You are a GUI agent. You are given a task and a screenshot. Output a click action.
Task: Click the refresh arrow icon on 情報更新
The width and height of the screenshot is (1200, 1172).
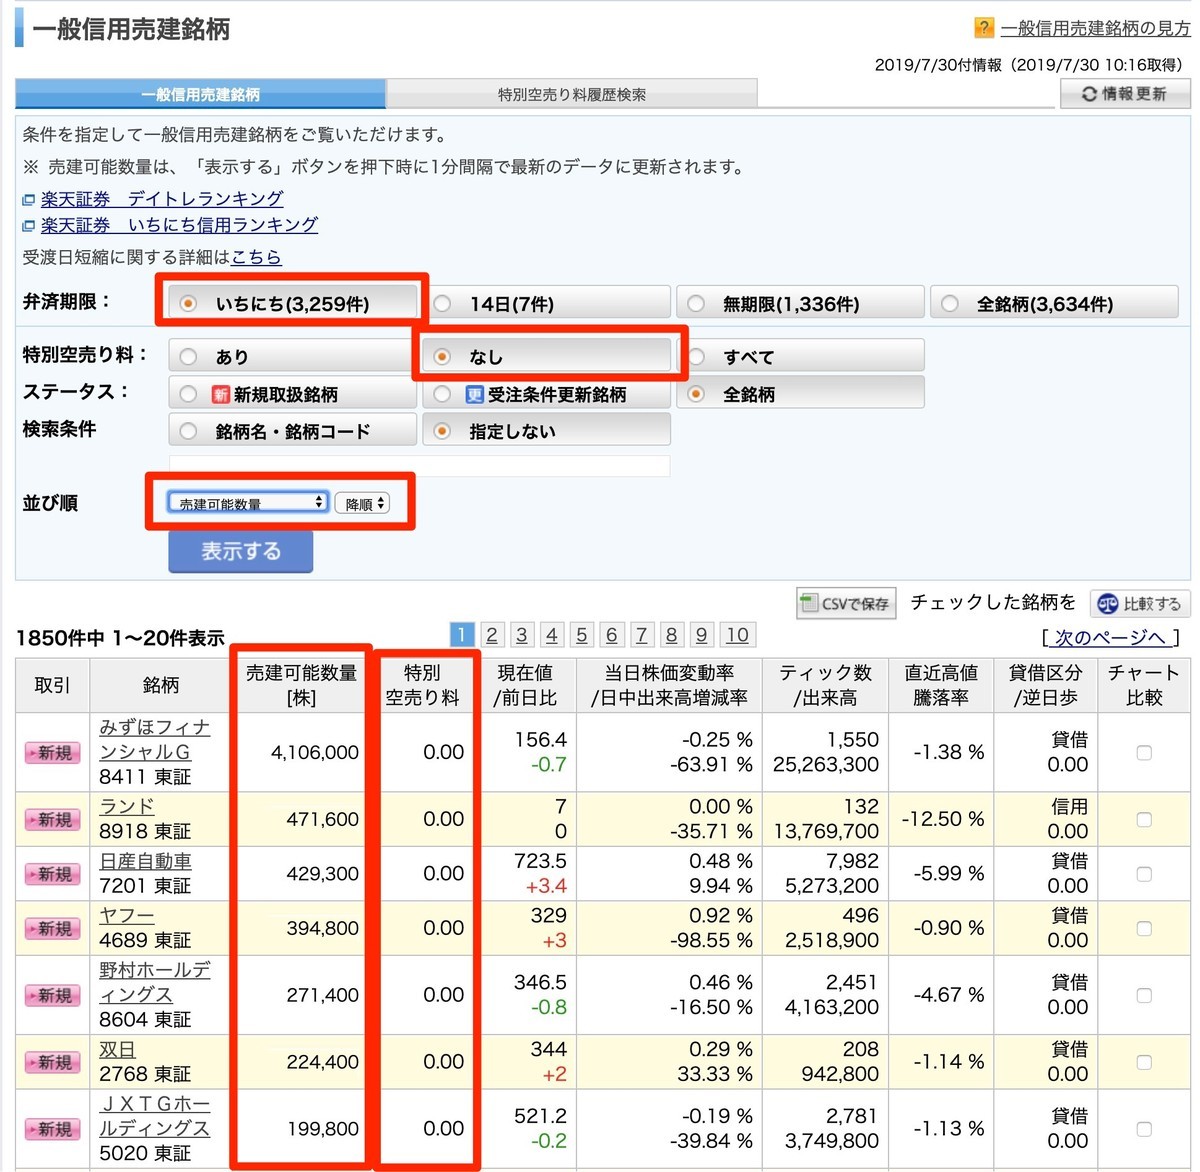click(x=1089, y=94)
